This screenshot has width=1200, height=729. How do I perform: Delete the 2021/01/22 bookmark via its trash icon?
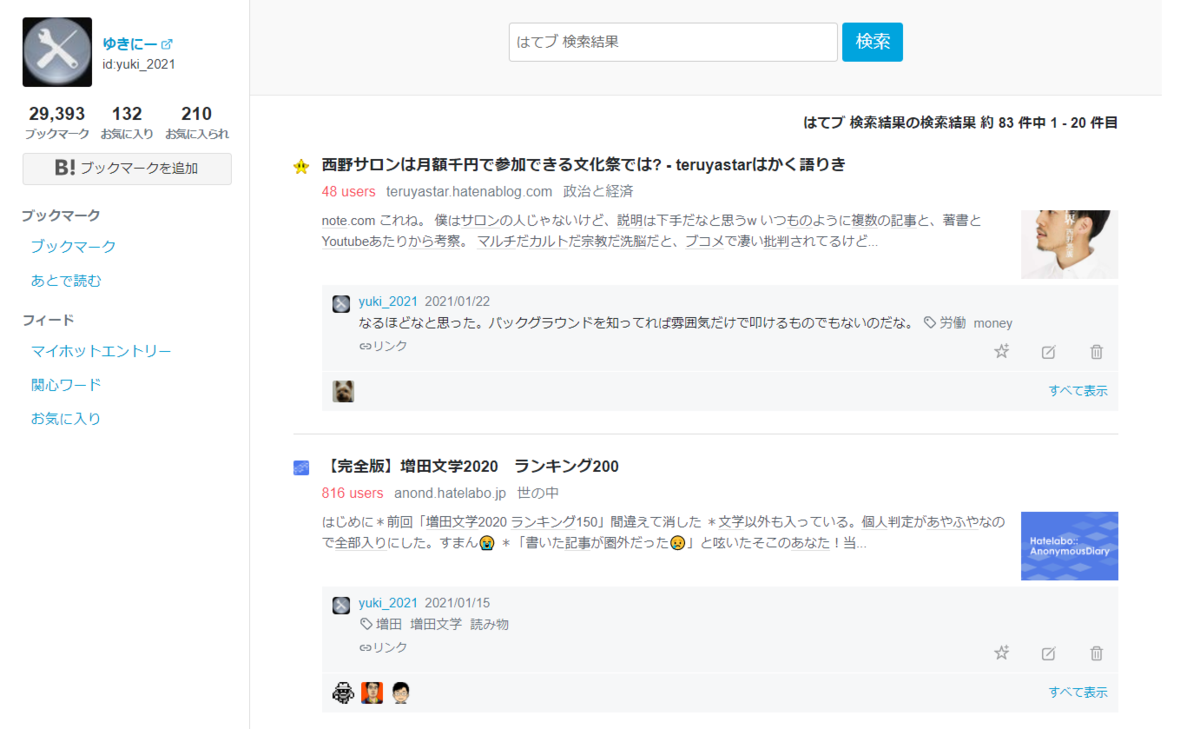pos(1096,352)
